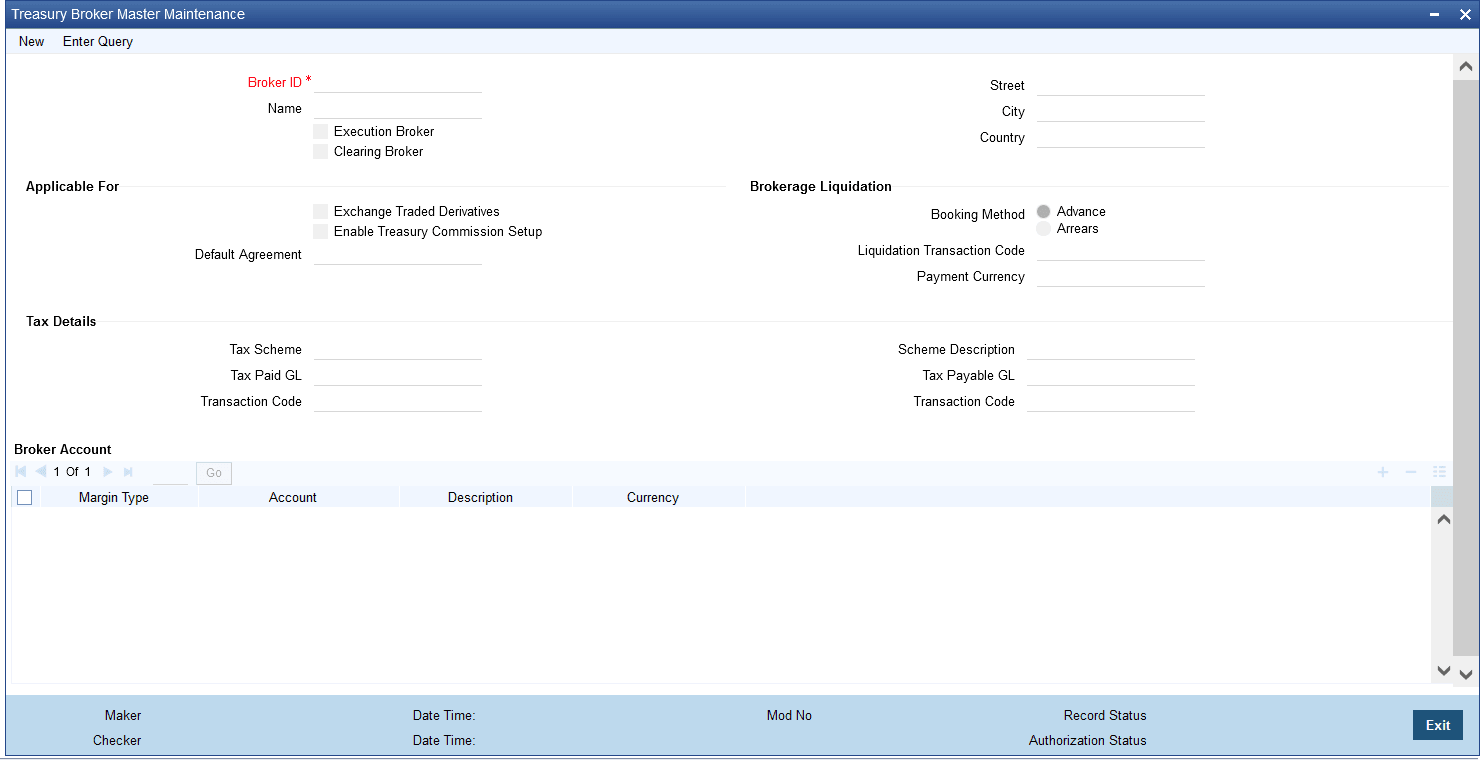Click the Default Agreement field
Screen dimensions: 1480x760
tap(398, 254)
